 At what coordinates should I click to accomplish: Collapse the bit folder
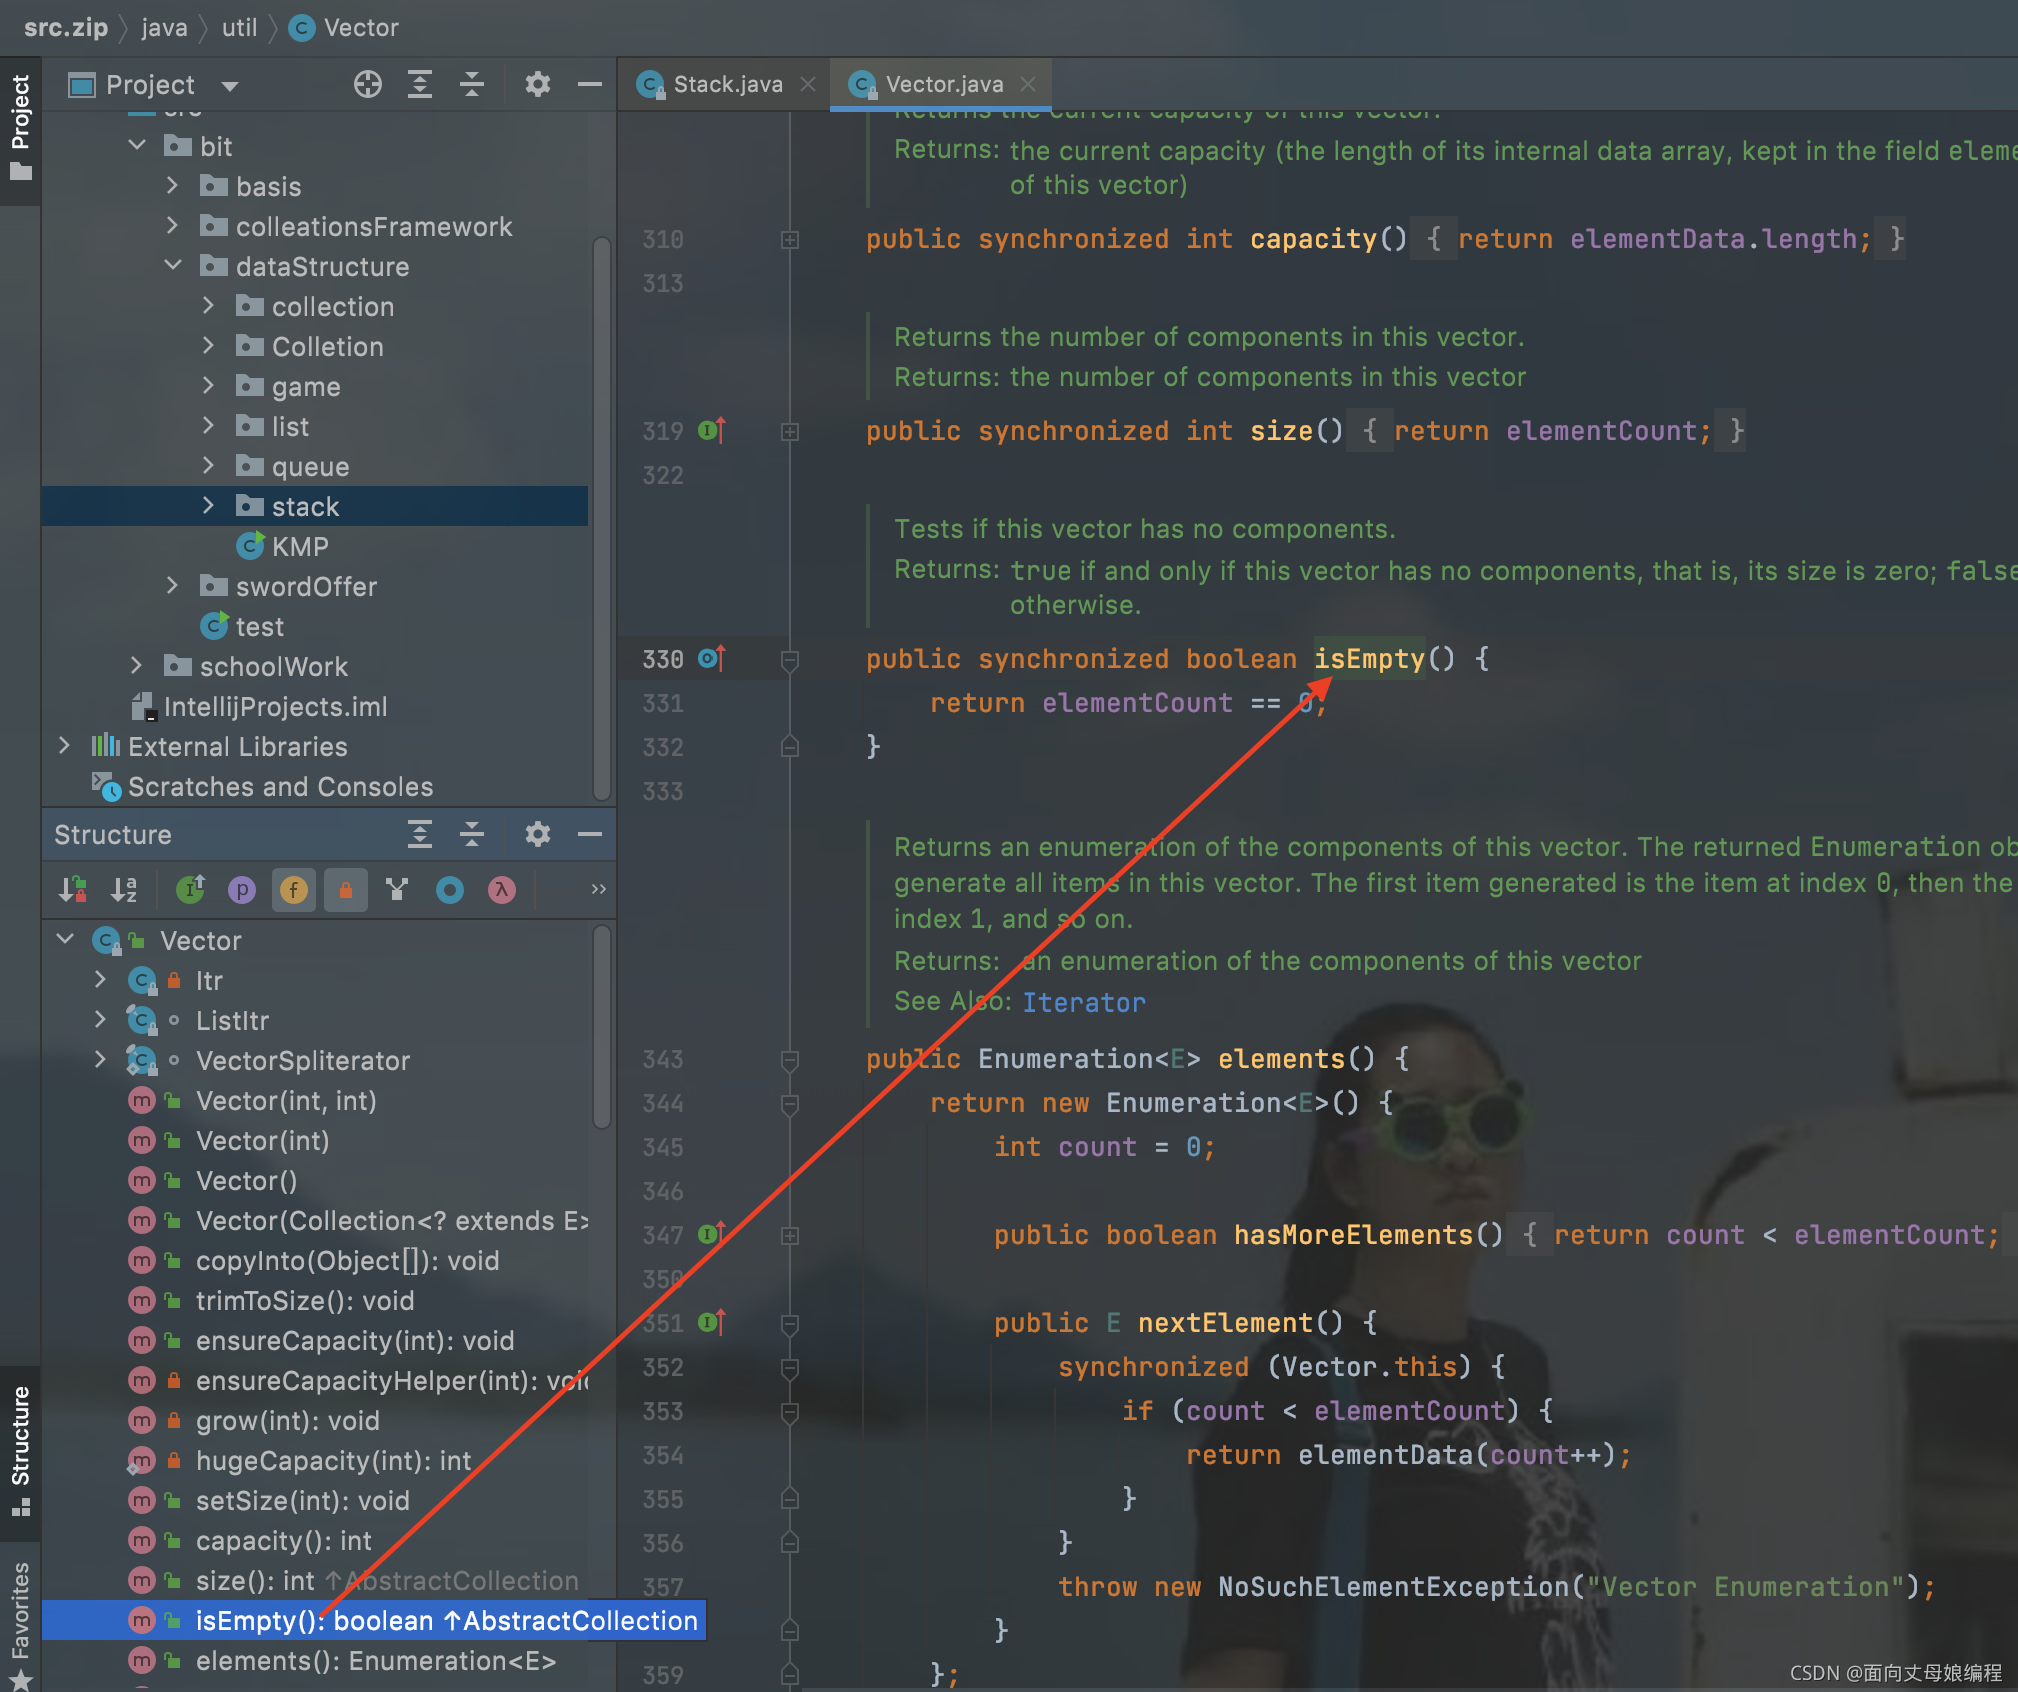point(137,146)
